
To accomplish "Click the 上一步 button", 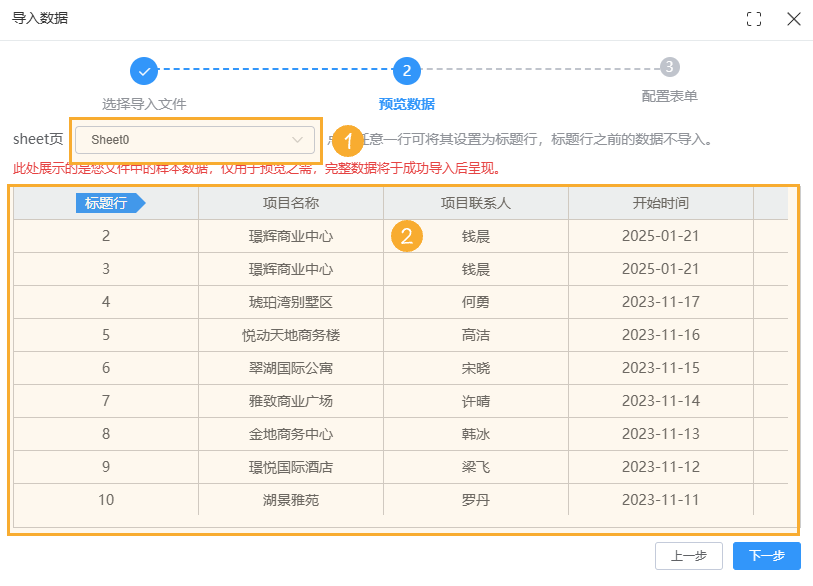I will coord(689,557).
